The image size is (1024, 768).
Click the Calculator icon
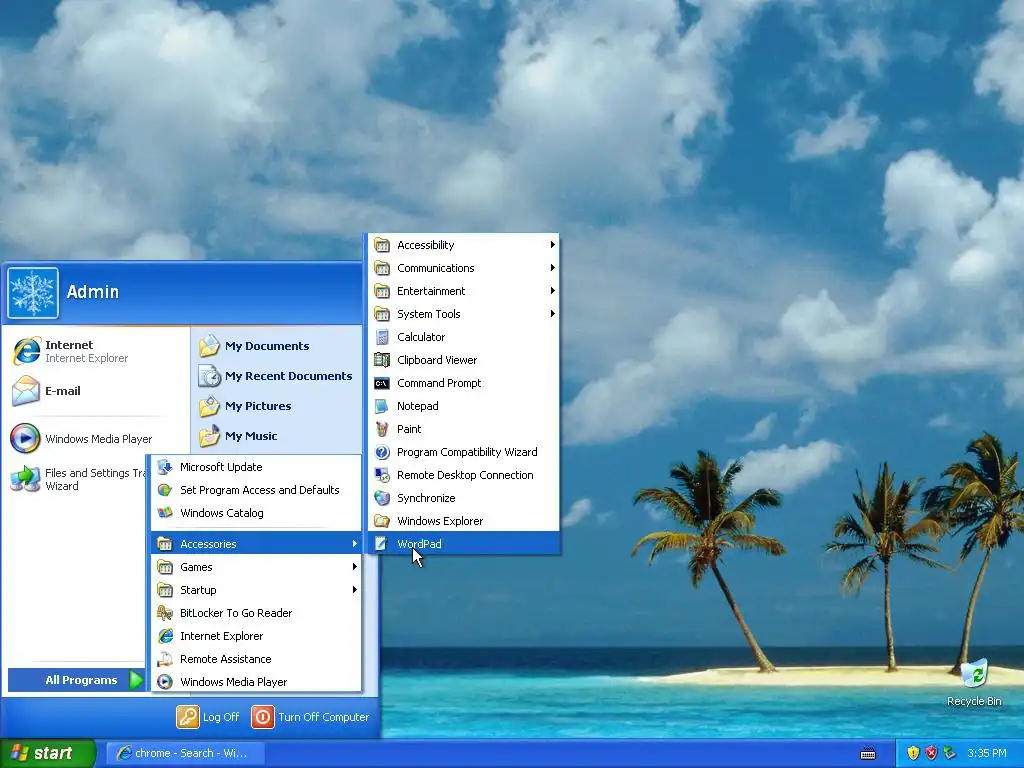click(x=382, y=337)
